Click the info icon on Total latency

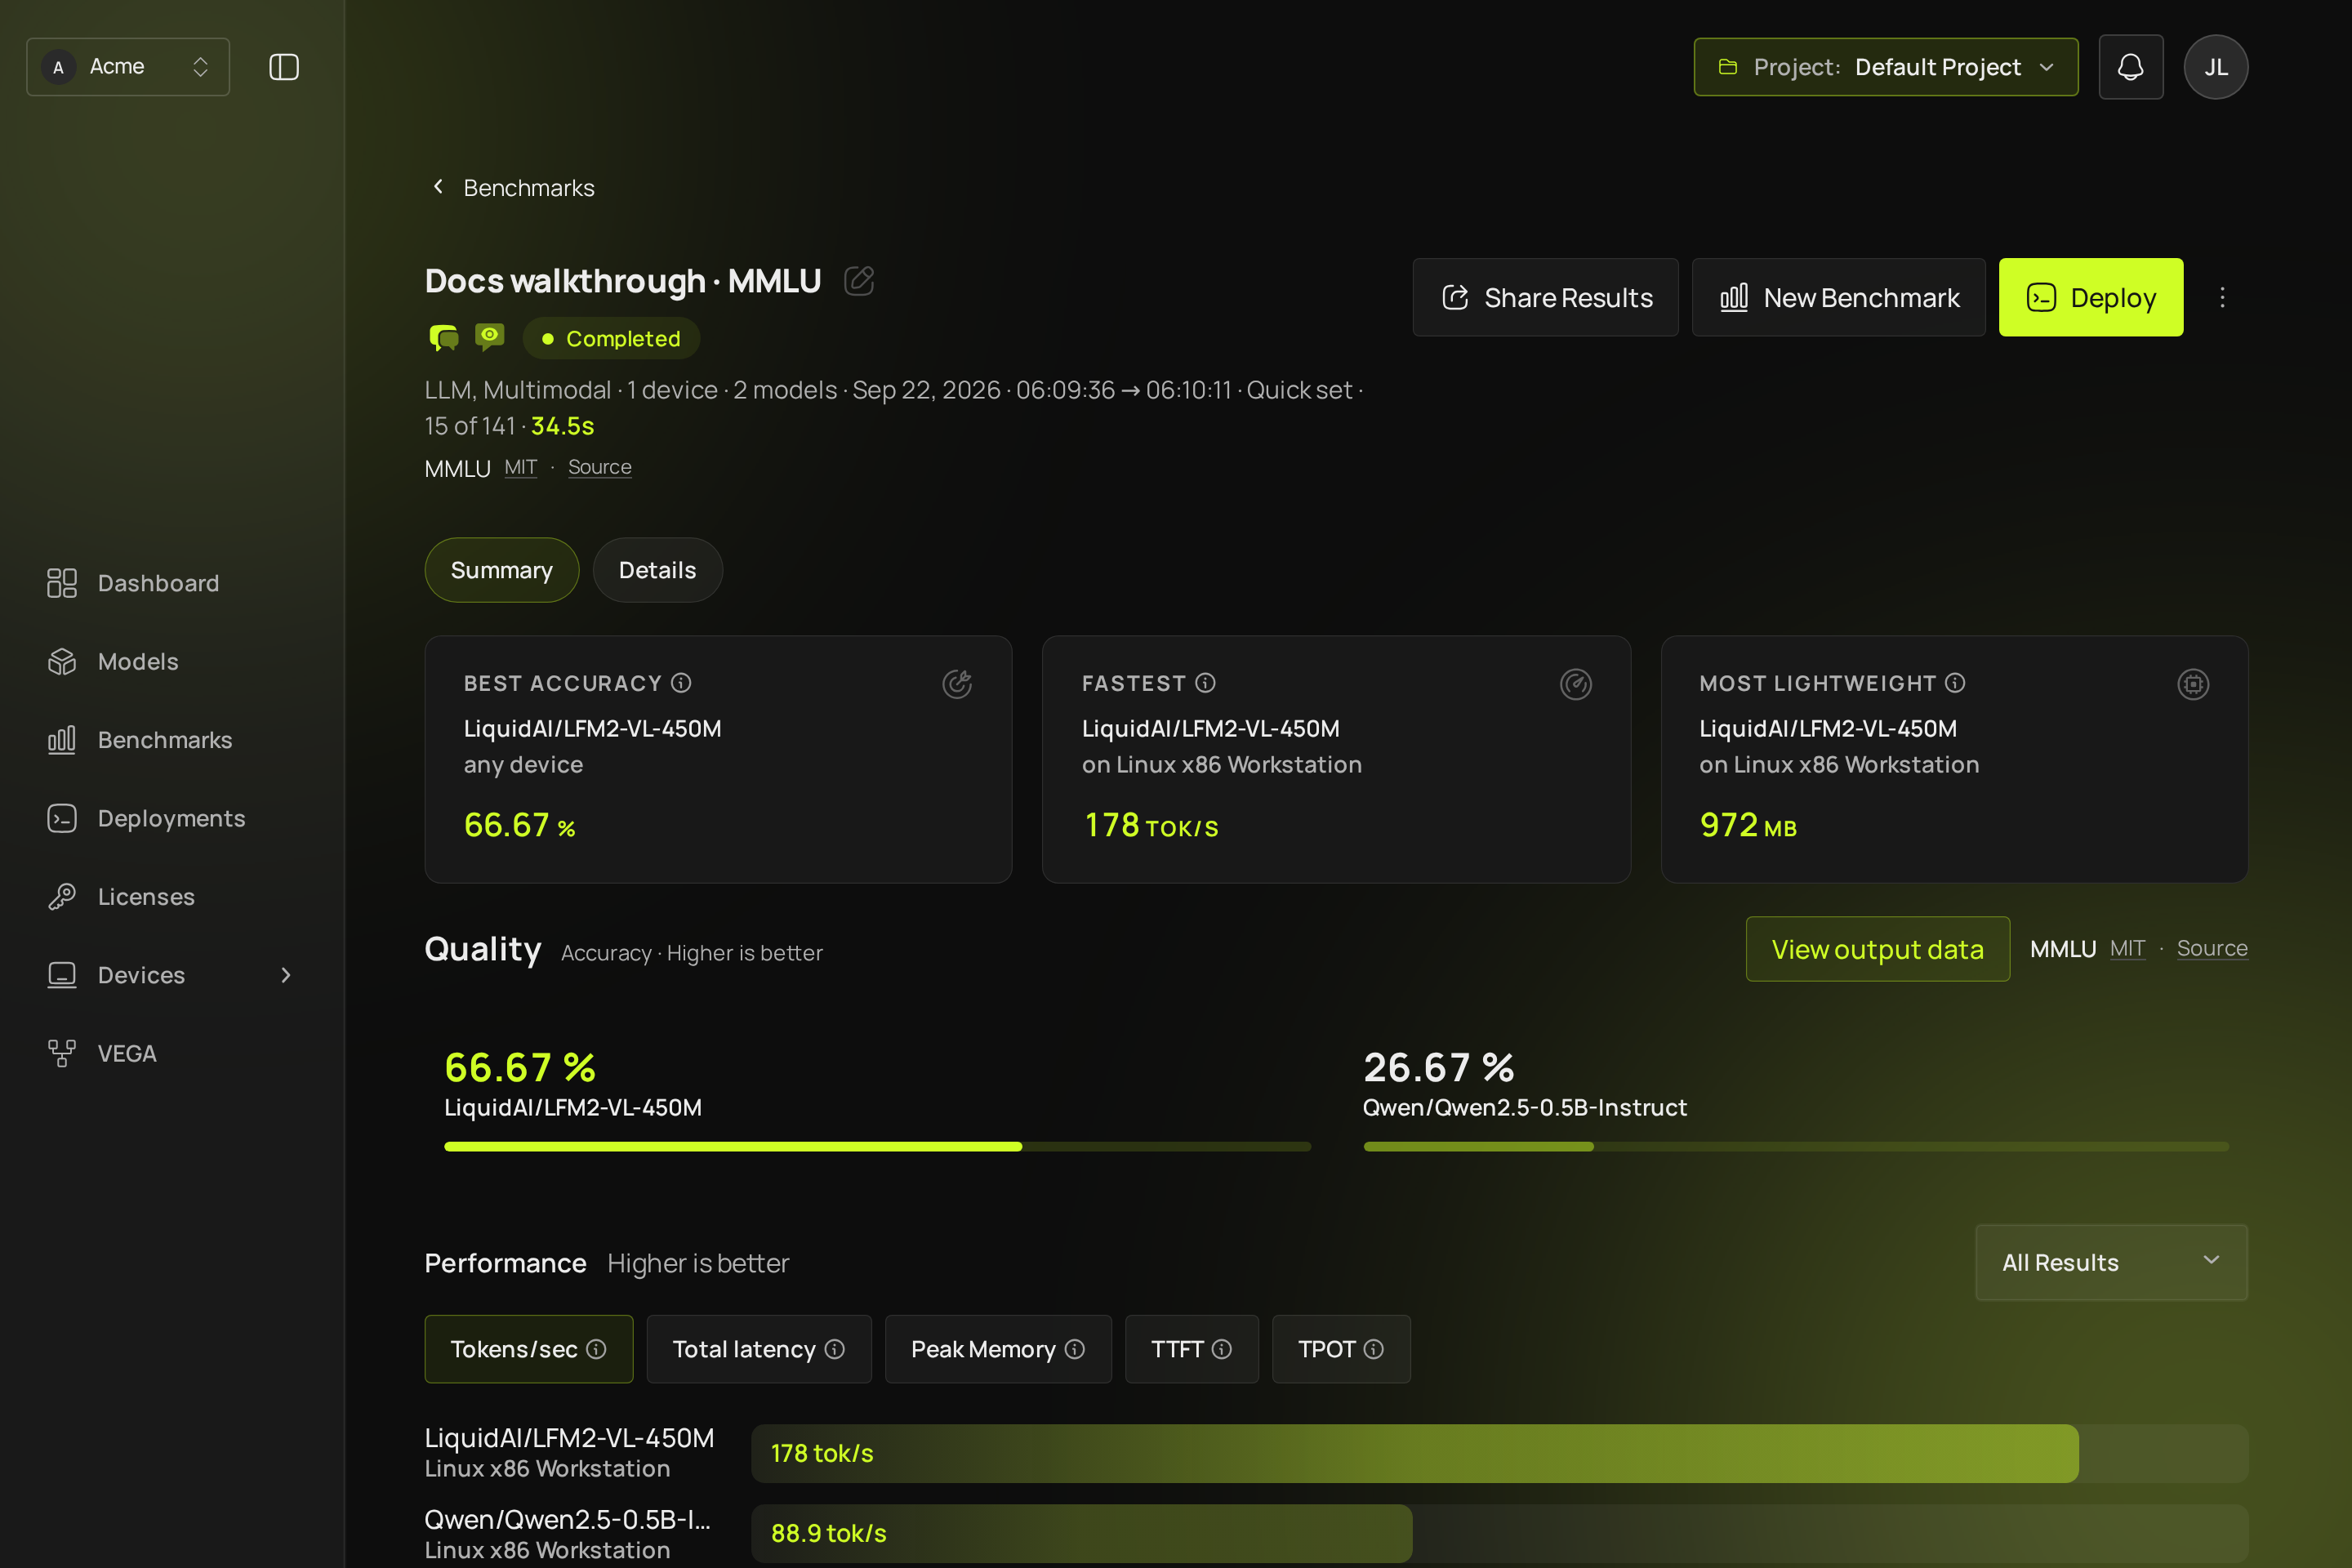click(x=835, y=1349)
